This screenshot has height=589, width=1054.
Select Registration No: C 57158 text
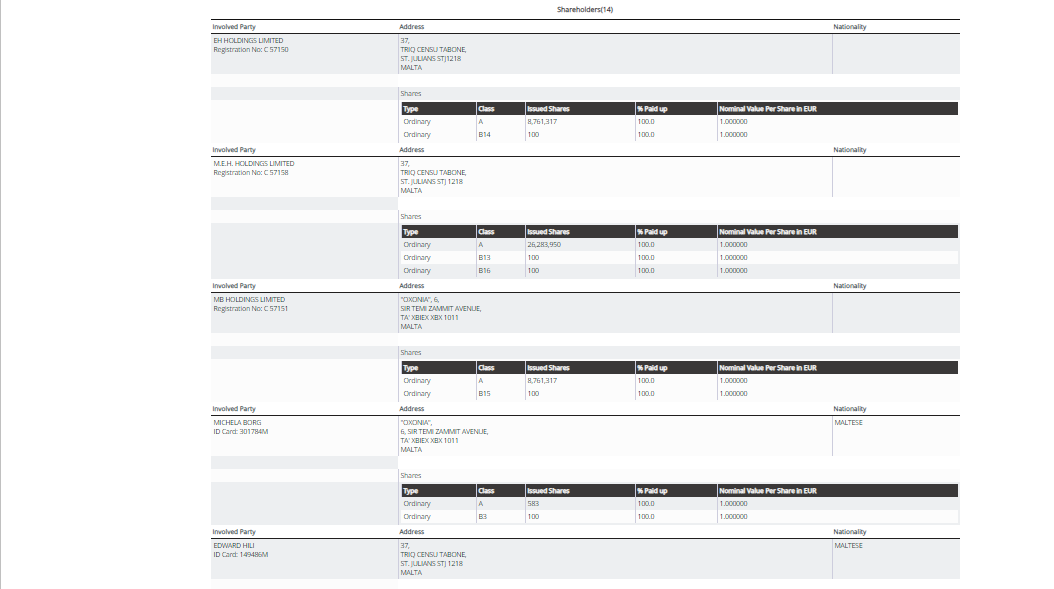(251, 173)
